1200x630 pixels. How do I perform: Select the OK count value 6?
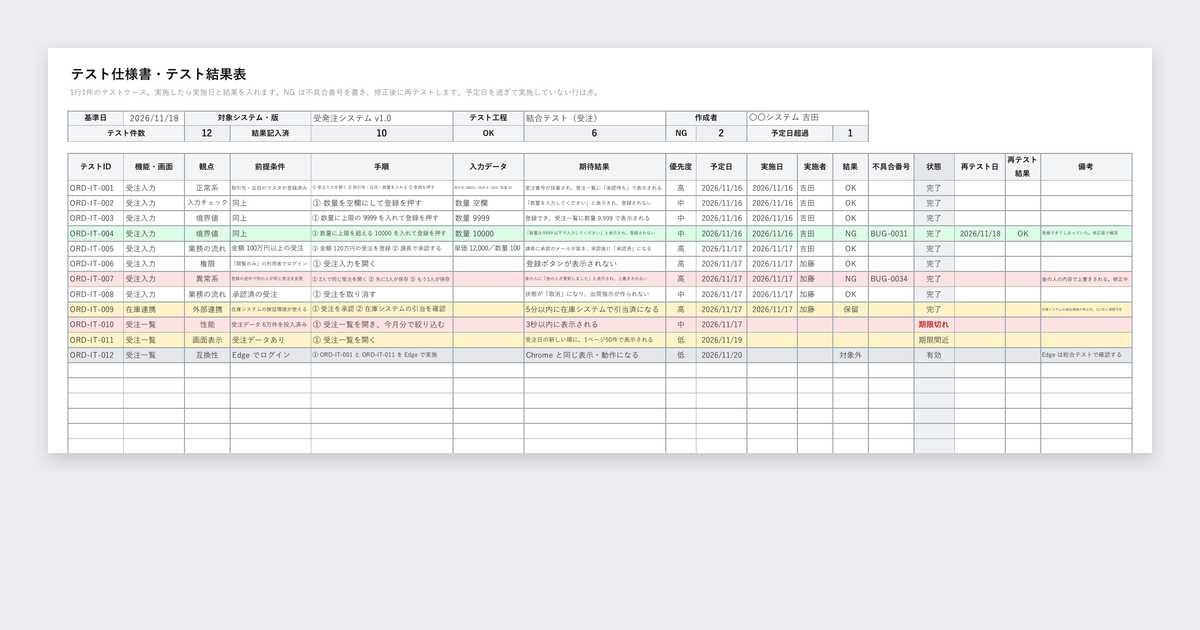click(x=595, y=133)
